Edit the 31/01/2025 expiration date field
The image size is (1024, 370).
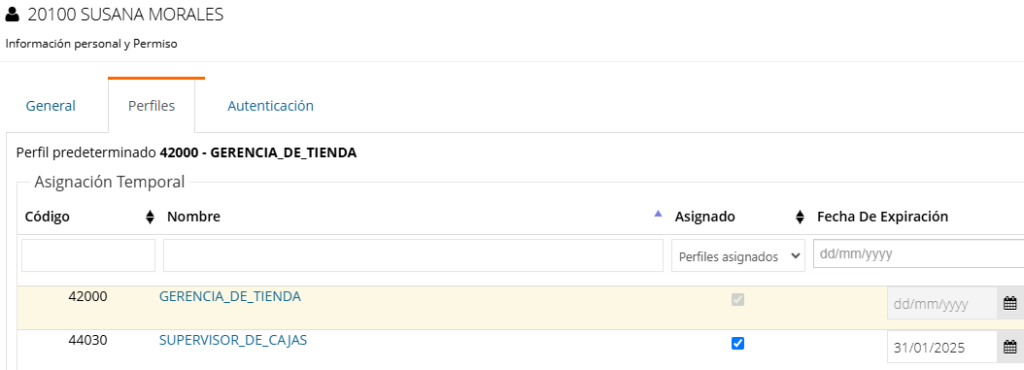(x=942, y=347)
